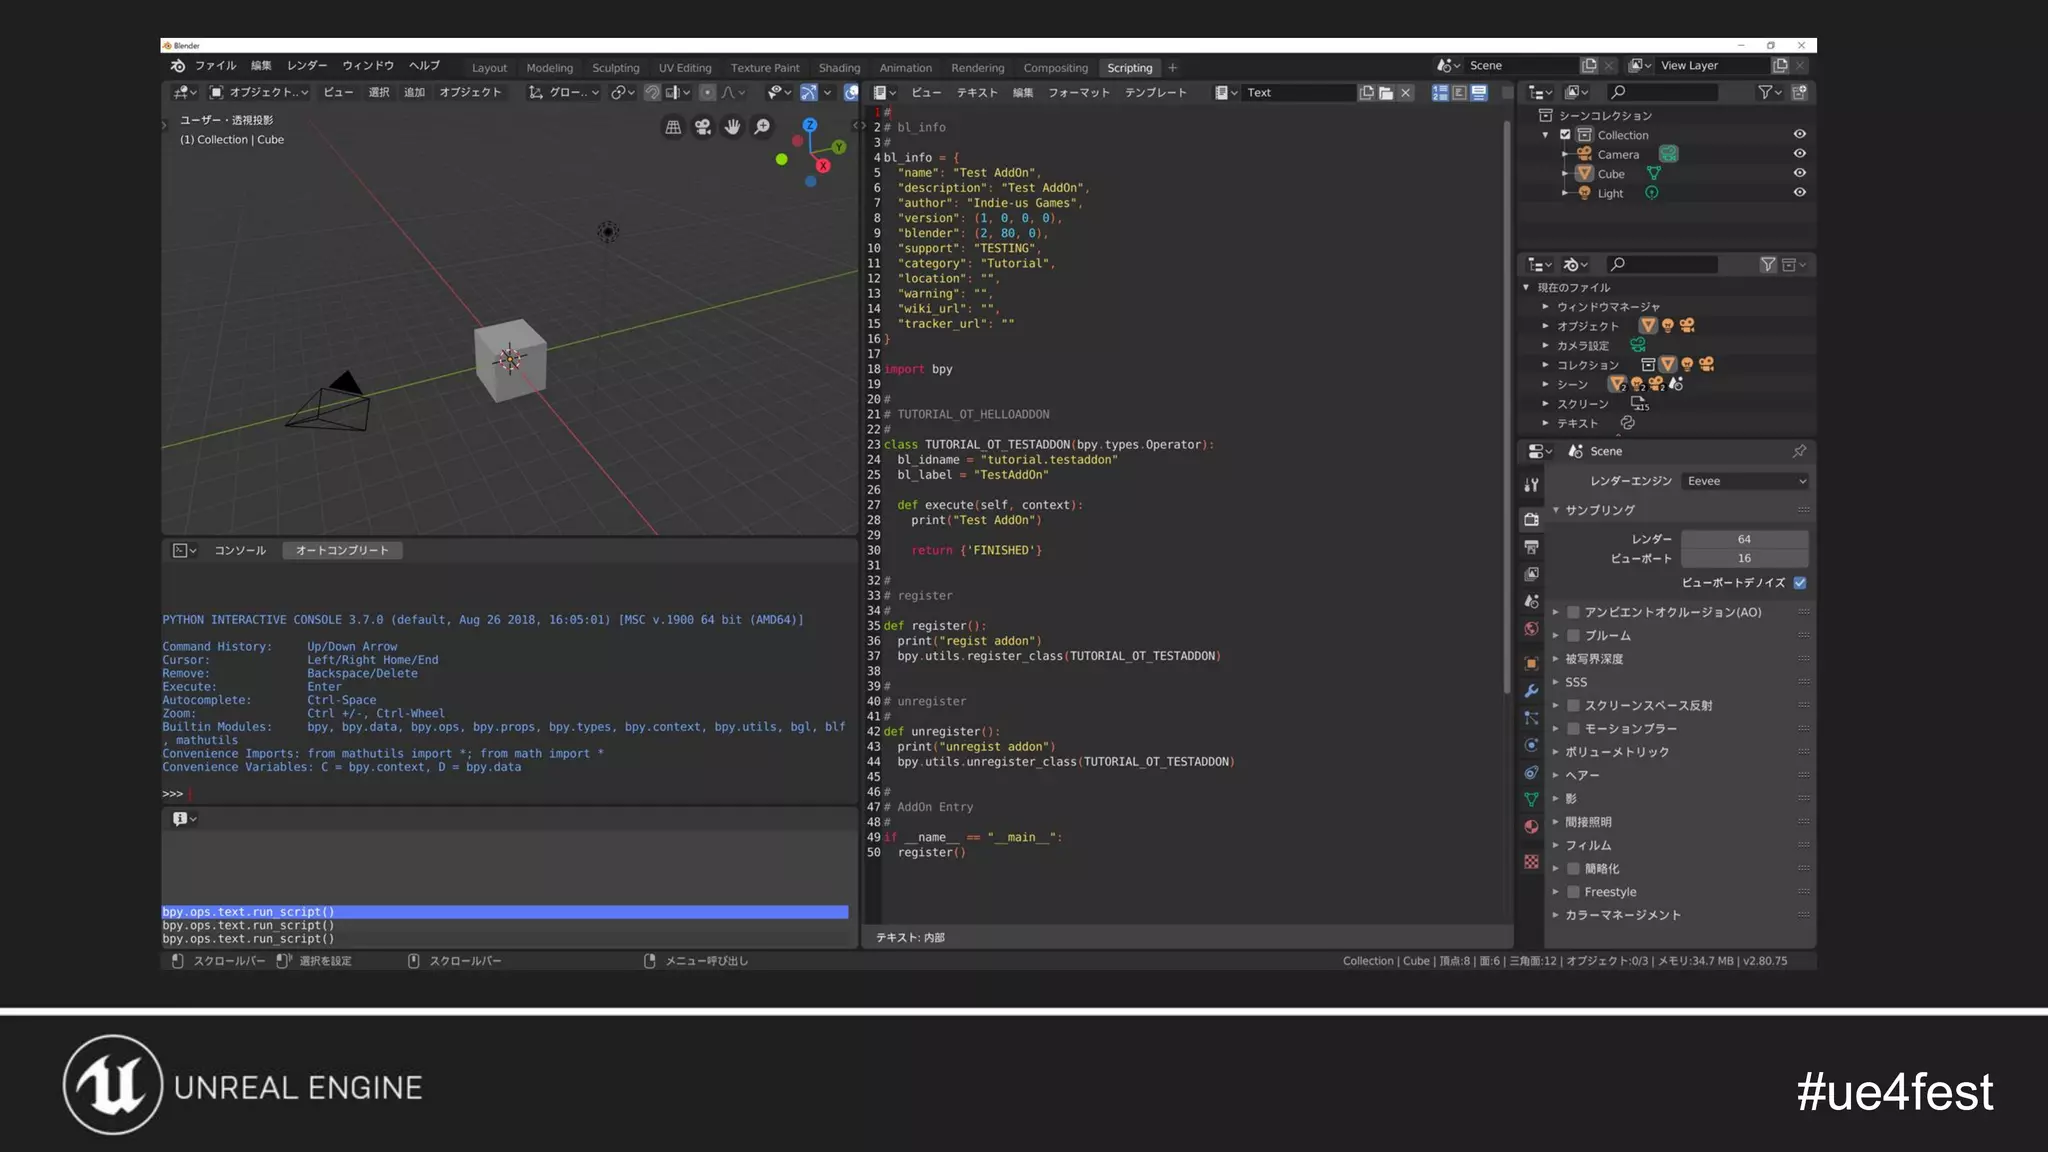Image resolution: width=2048 pixels, height=1152 pixels.
Task: Enable the モーションブラー checkbox
Action: pos(1573,729)
